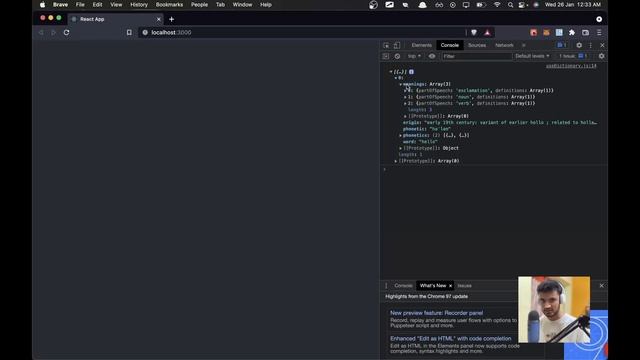Click the localhost:3000 address bar

[x=302, y=33]
